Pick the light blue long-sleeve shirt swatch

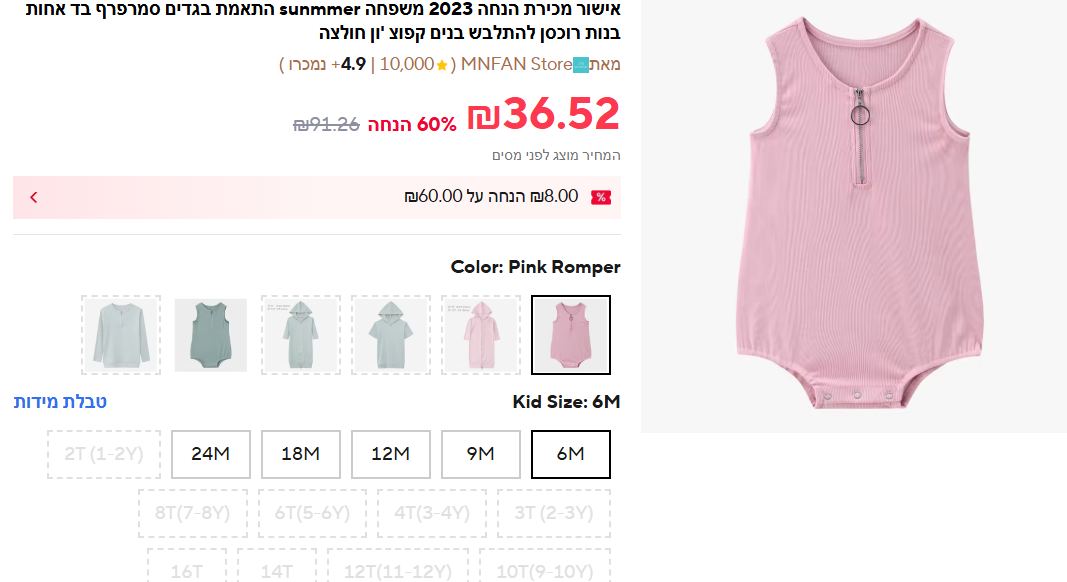point(121,335)
